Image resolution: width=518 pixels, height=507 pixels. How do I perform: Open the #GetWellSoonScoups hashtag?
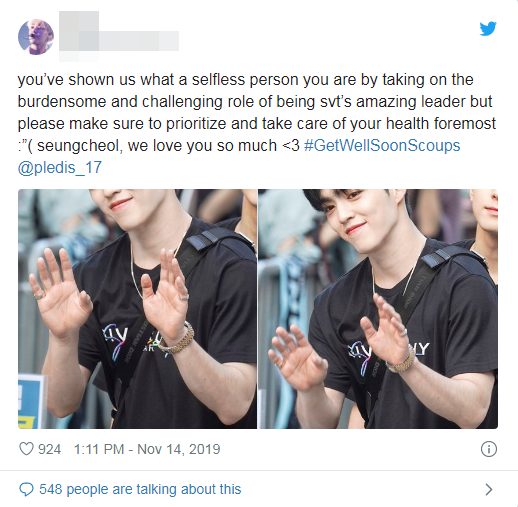pyautogui.click(x=382, y=146)
